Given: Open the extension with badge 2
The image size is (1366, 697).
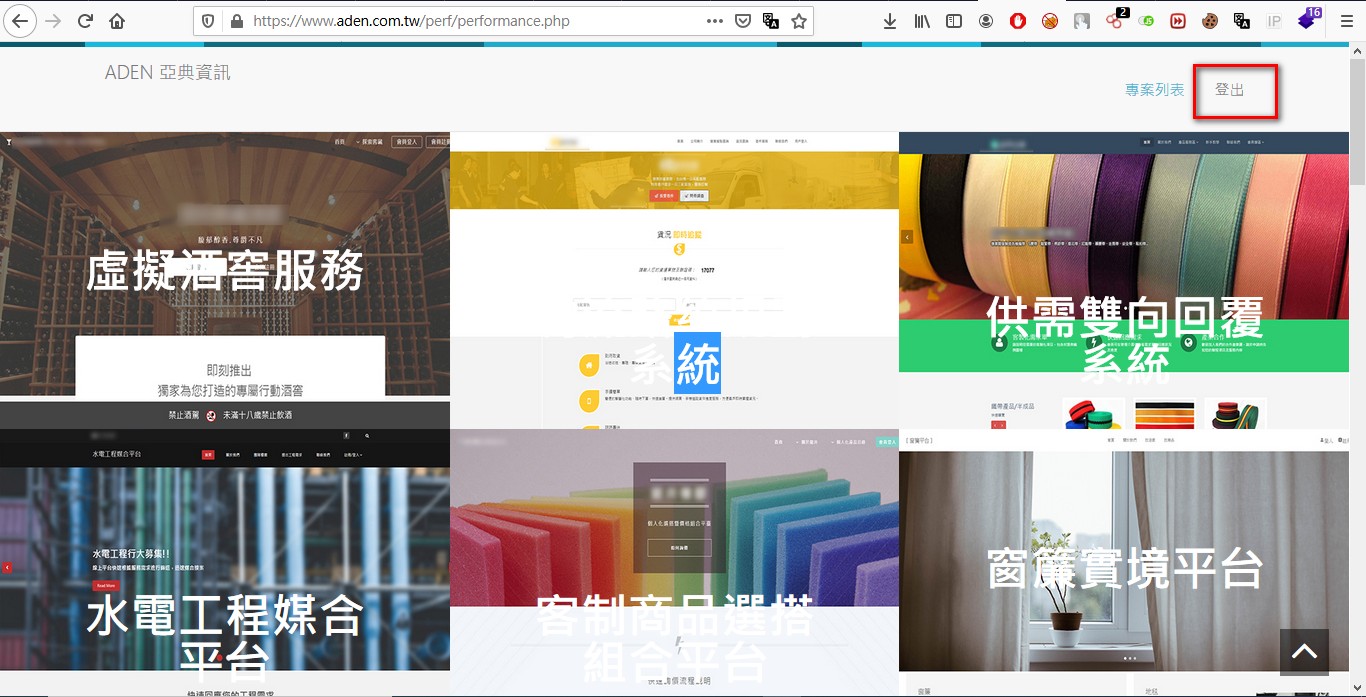Looking at the screenshot, I should [x=1115, y=20].
